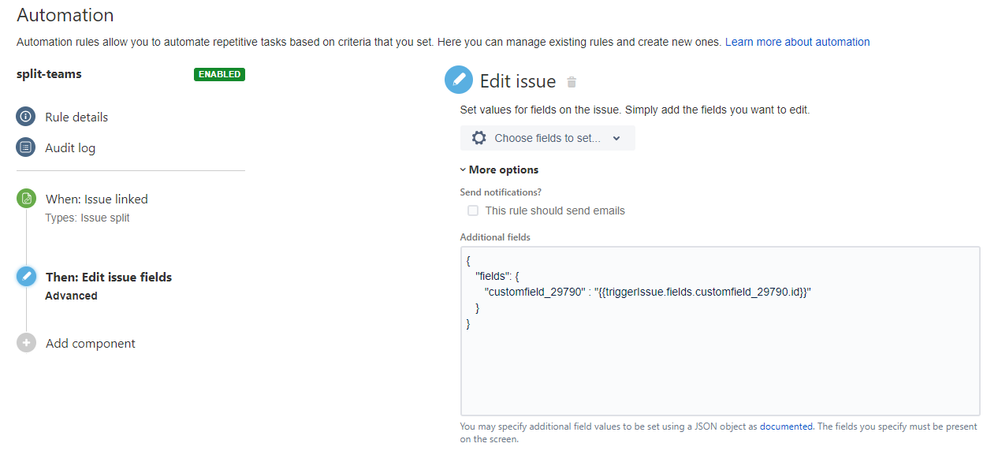Open the Learn more about automation link
The image size is (998, 462).
tap(798, 42)
